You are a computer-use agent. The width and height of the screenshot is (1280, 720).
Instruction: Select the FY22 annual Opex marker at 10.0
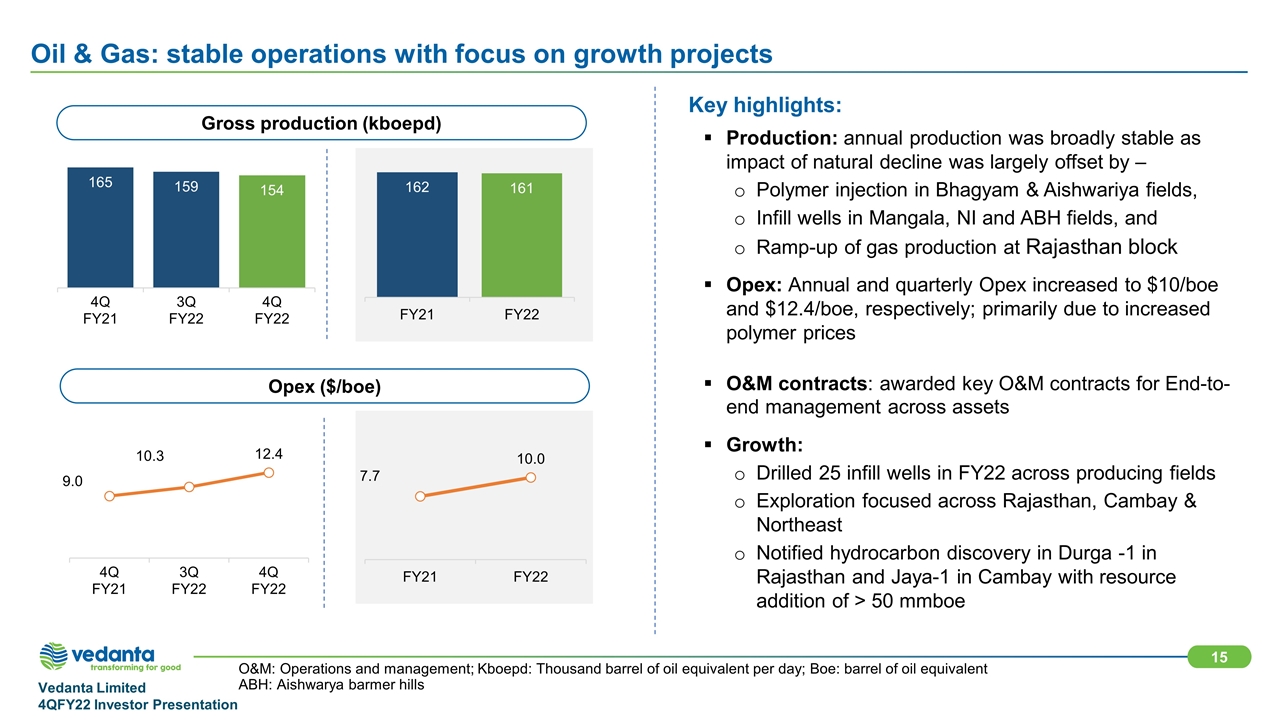(x=531, y=478)
